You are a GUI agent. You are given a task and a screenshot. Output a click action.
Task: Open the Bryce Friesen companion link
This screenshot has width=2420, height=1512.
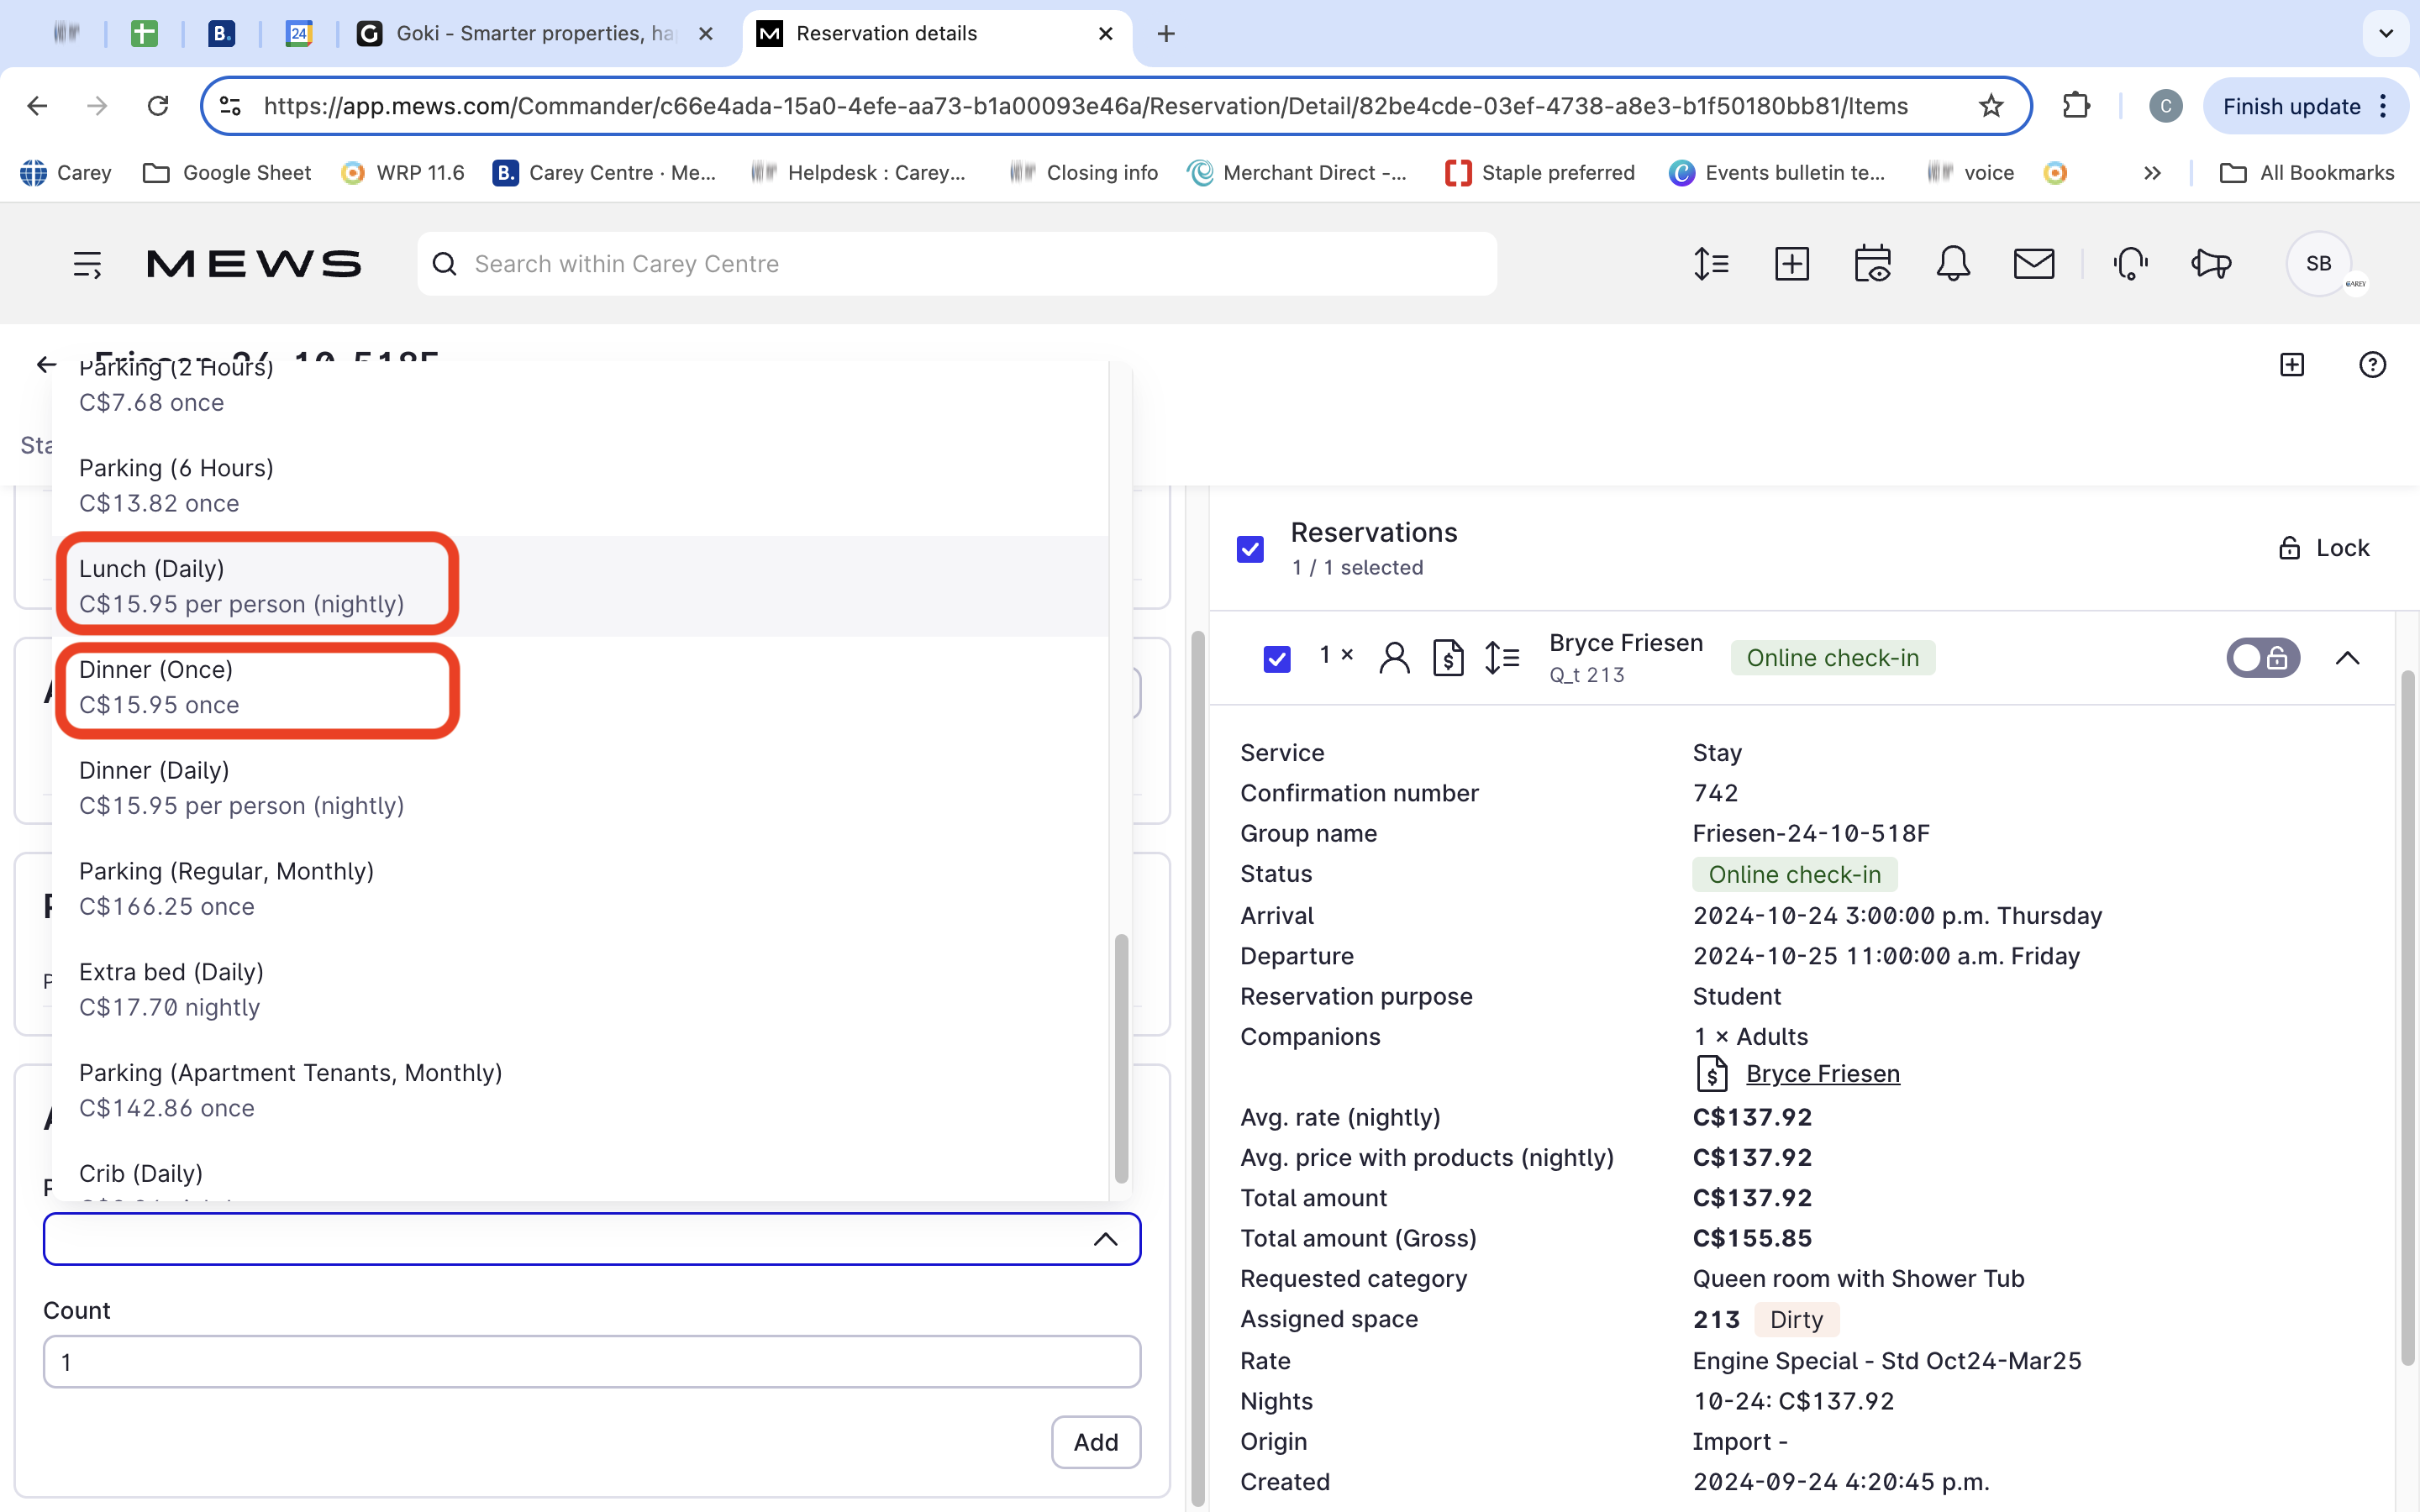(1822, 1074)
